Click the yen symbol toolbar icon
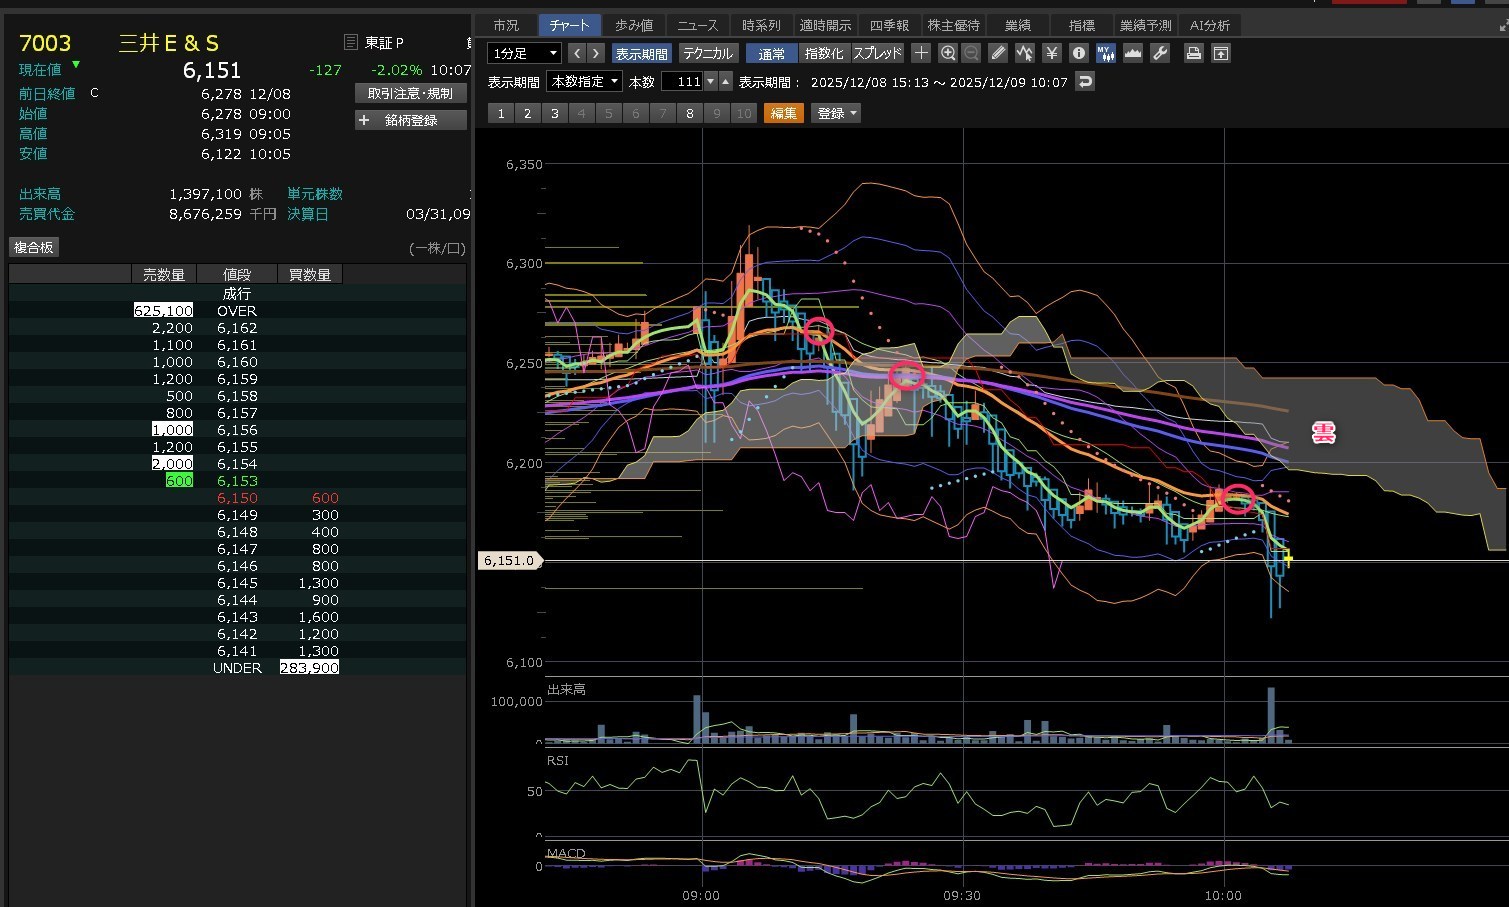The image size is (1509, 907). click(x=1052, y=53)
